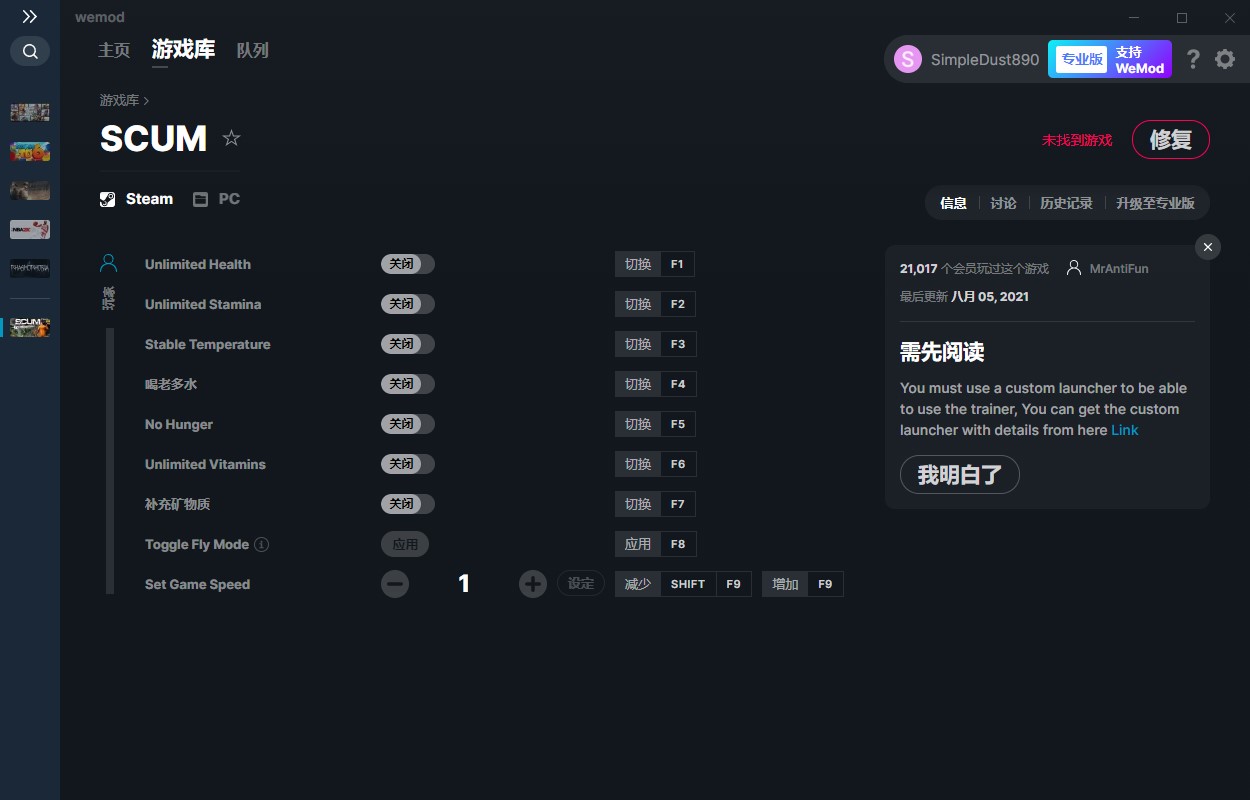
Task: Toggle the 喝老多水 switch
Action: (408, 384)
